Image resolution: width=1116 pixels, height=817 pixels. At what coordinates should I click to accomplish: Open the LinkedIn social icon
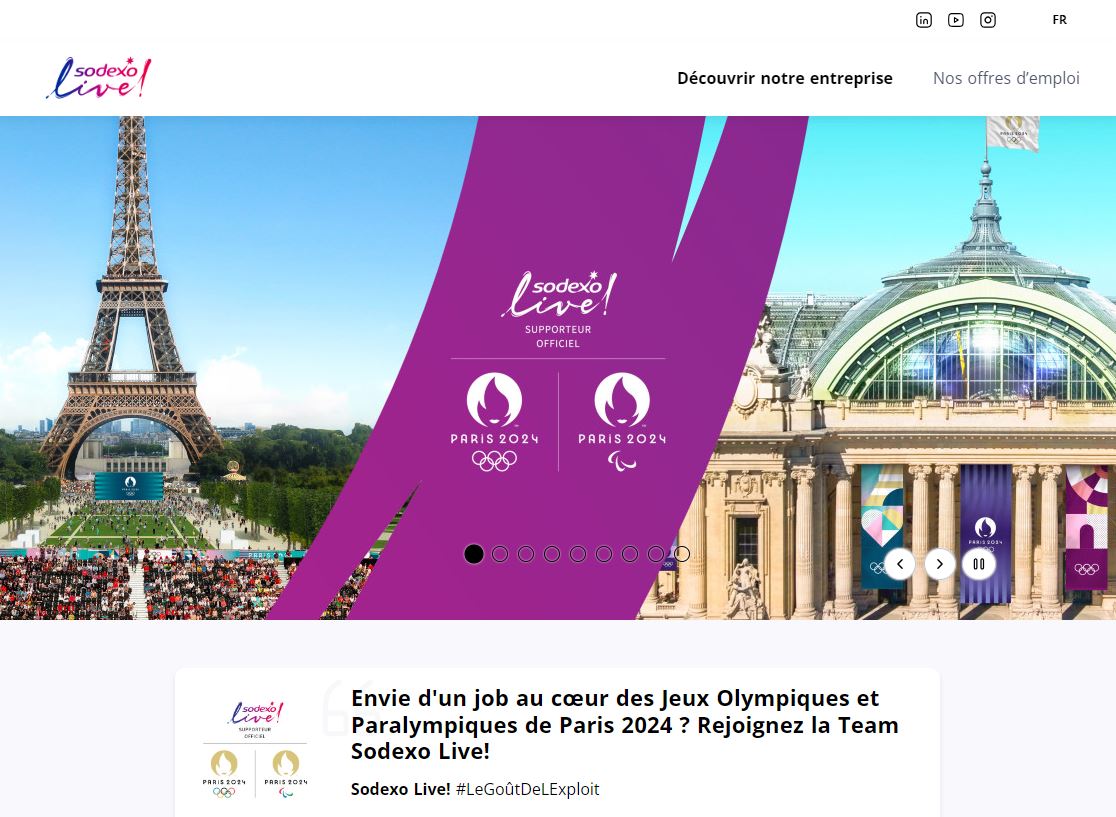point(923,20)
